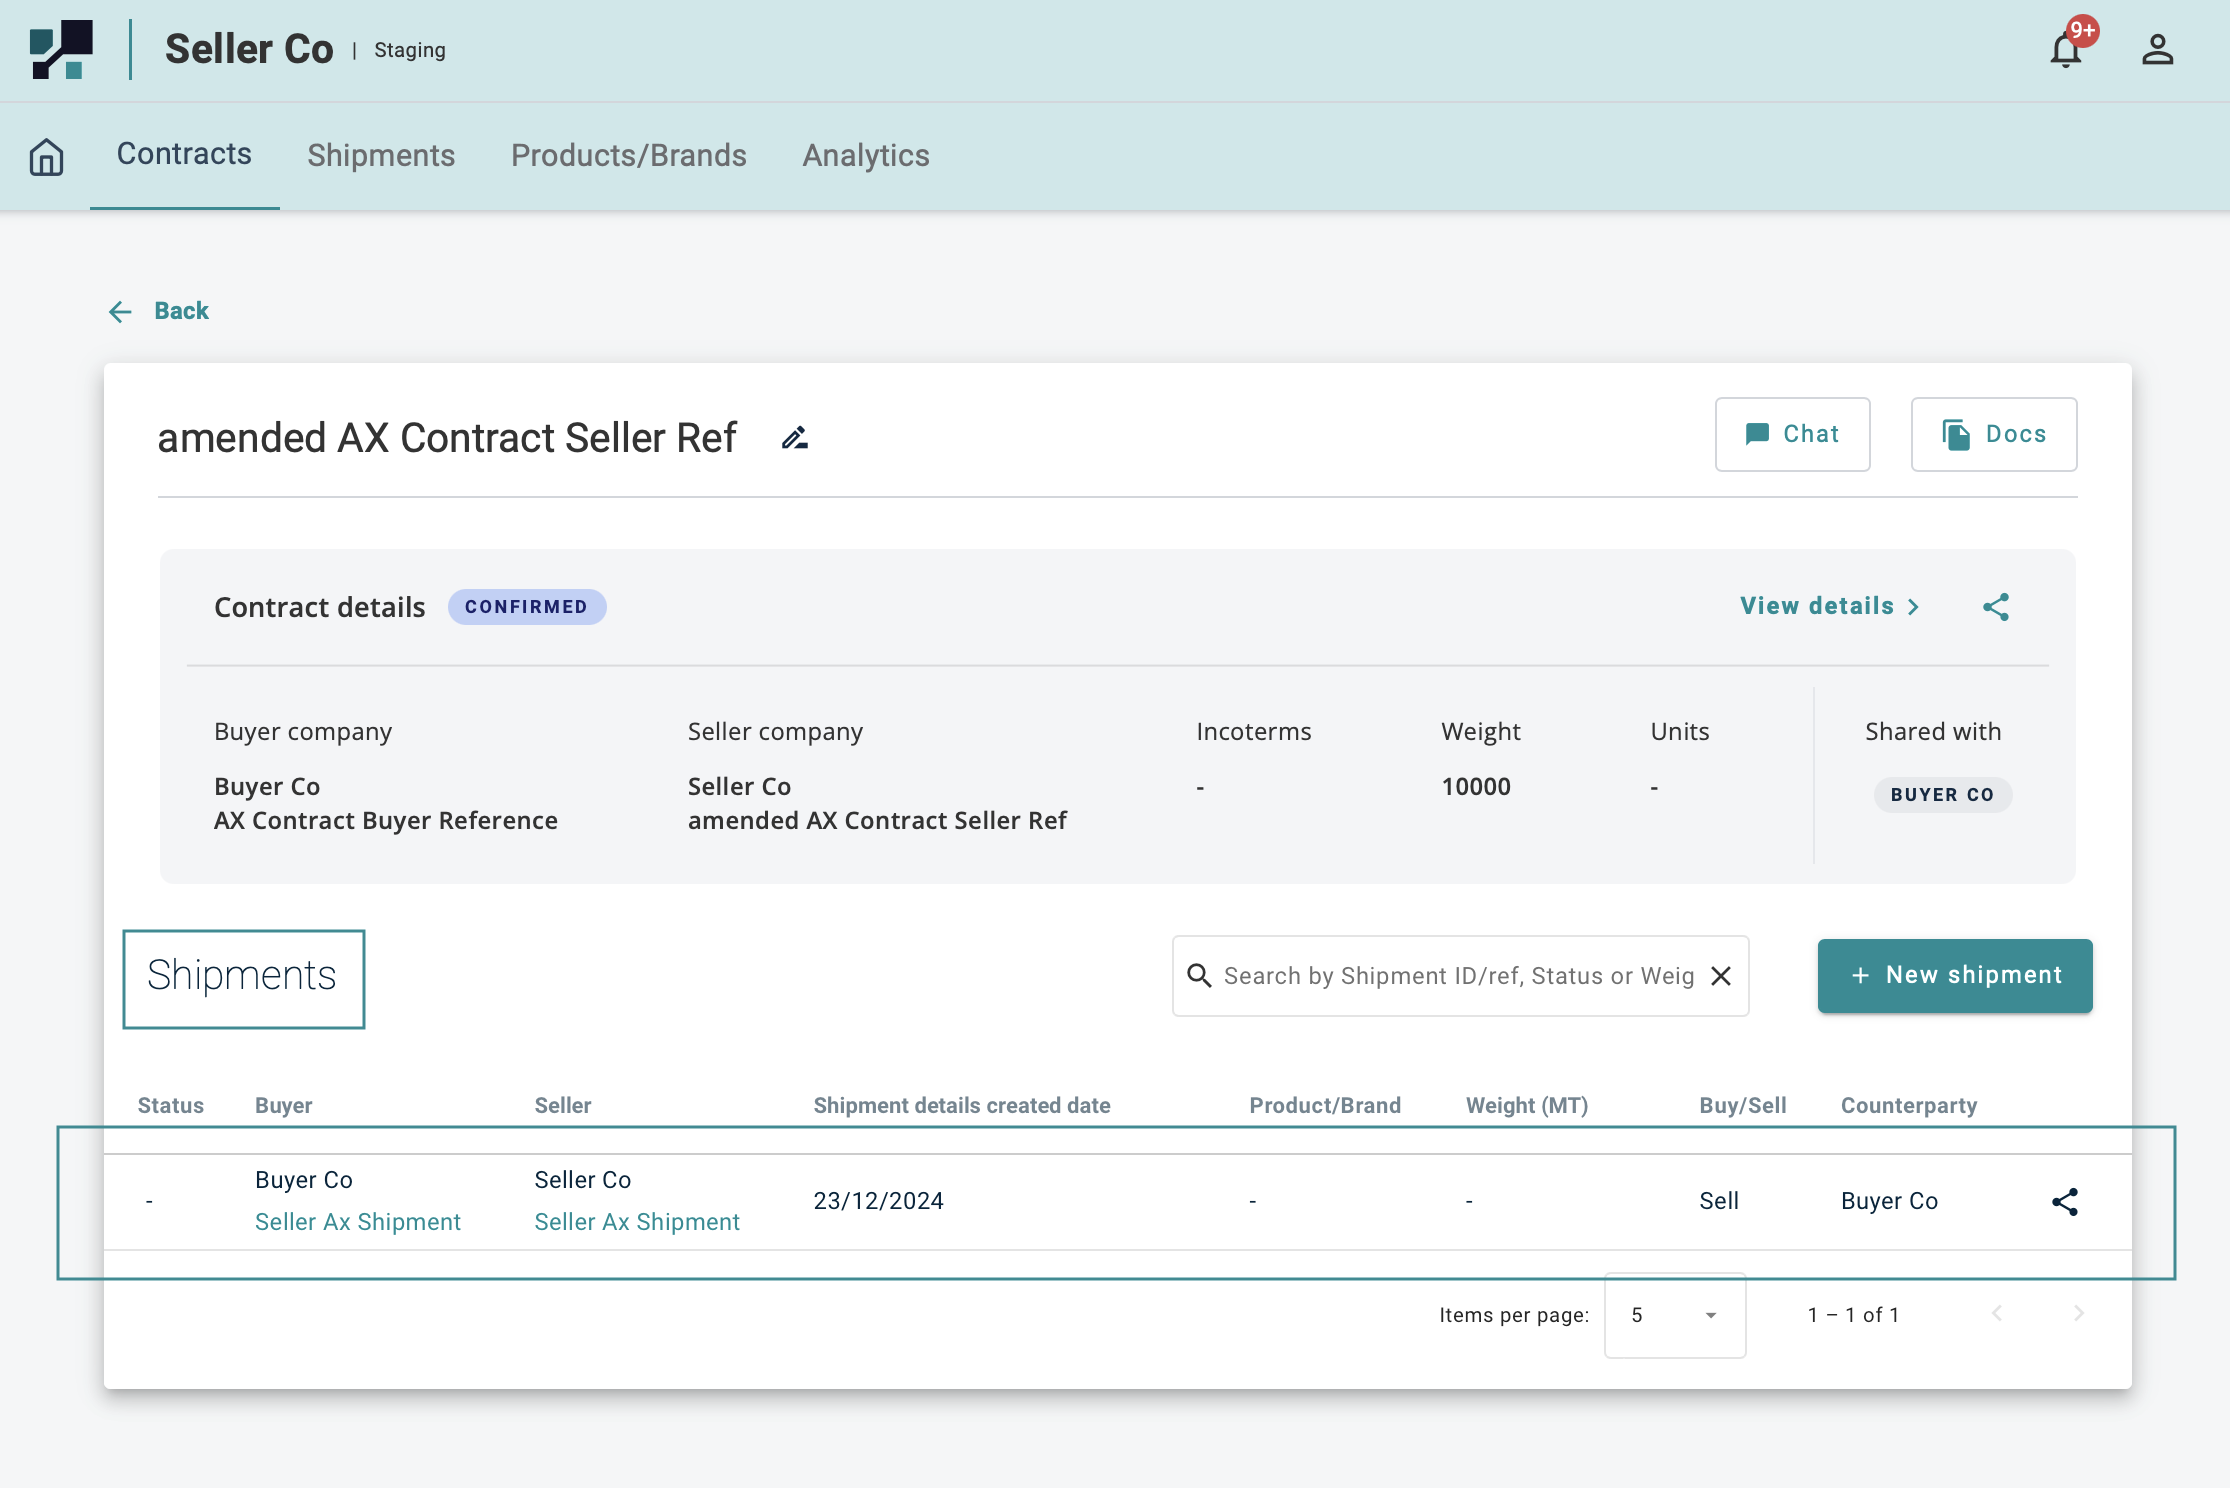The height and width of the screenshot is (1488, 2230).
Task: Open the notifications bell icon
Action: point(2065,50)
